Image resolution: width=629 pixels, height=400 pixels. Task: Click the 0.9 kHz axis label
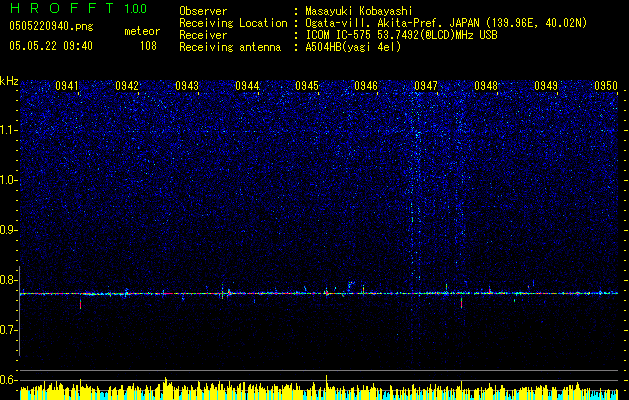pos(9,230)
